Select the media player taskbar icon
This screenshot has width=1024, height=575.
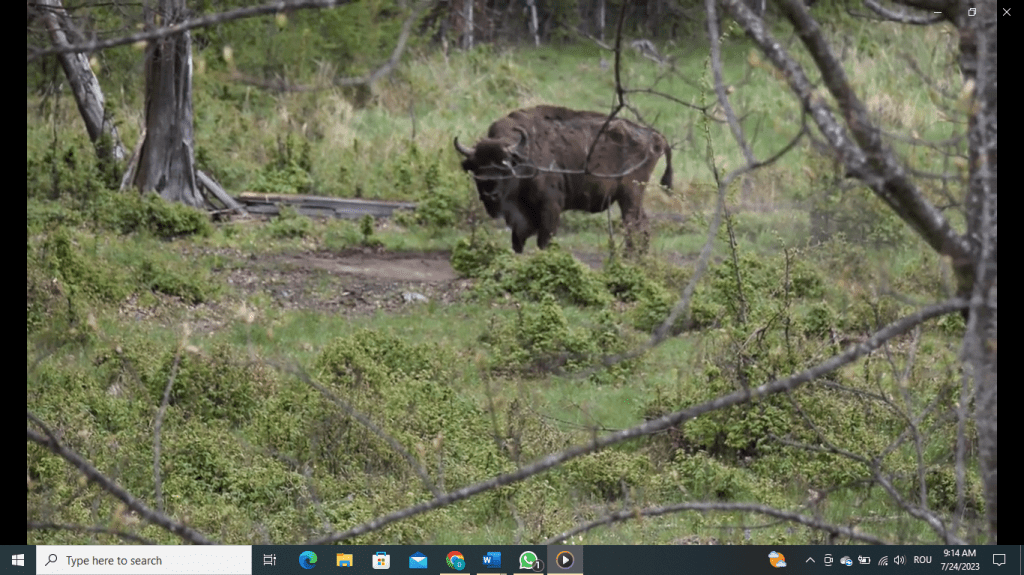point(565,560)
